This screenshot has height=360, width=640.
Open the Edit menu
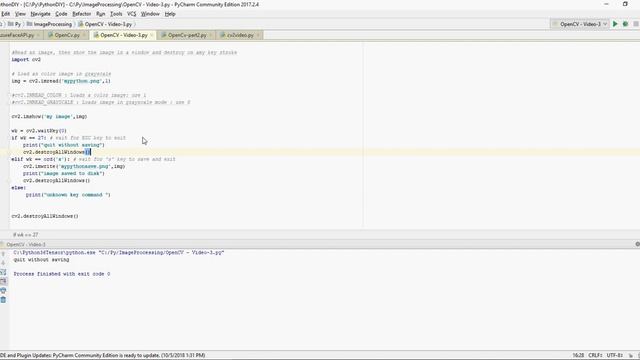(5, 14)
